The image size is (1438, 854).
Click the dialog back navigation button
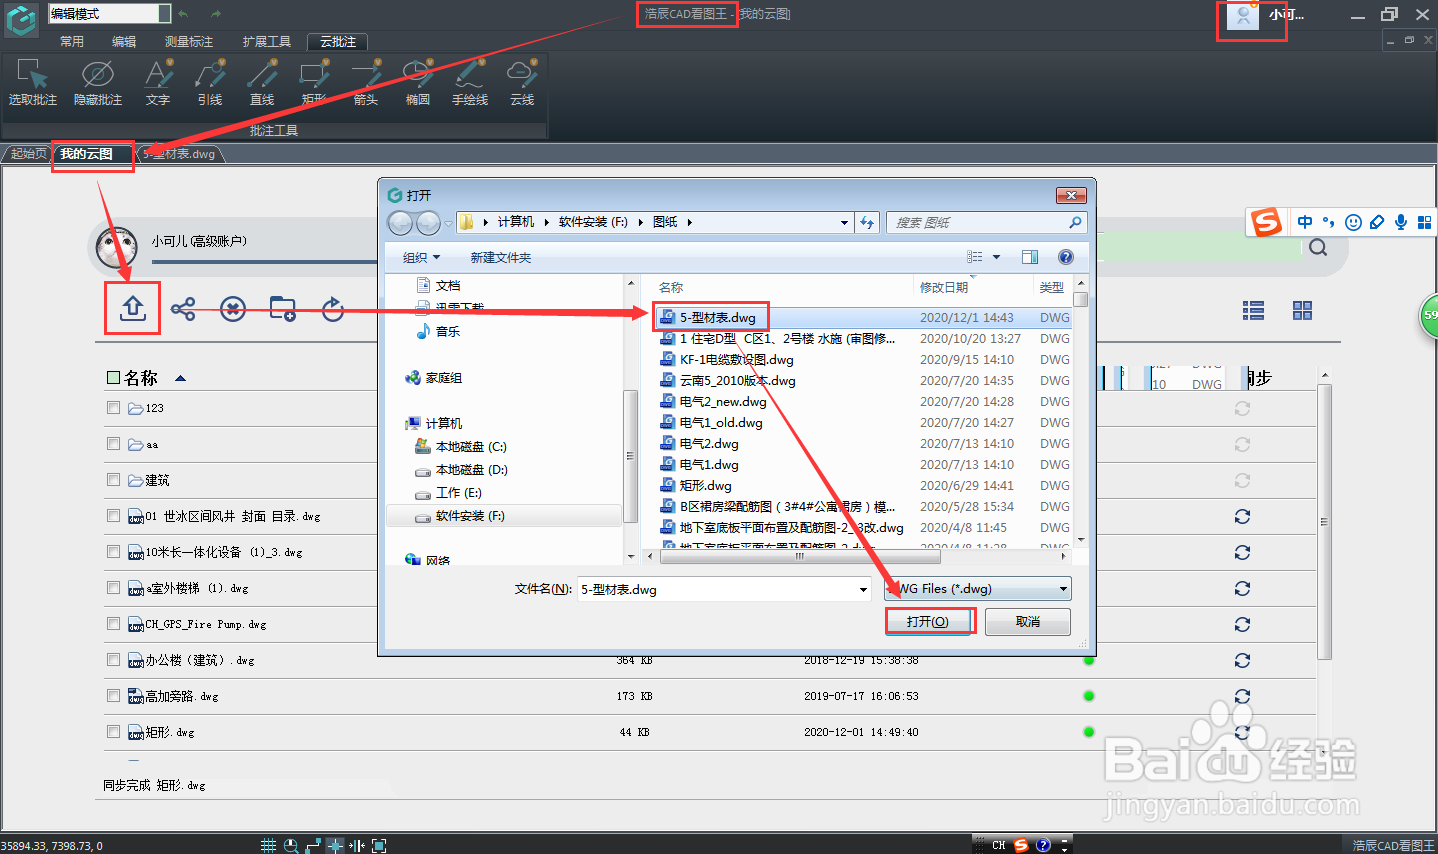[400, 222]
